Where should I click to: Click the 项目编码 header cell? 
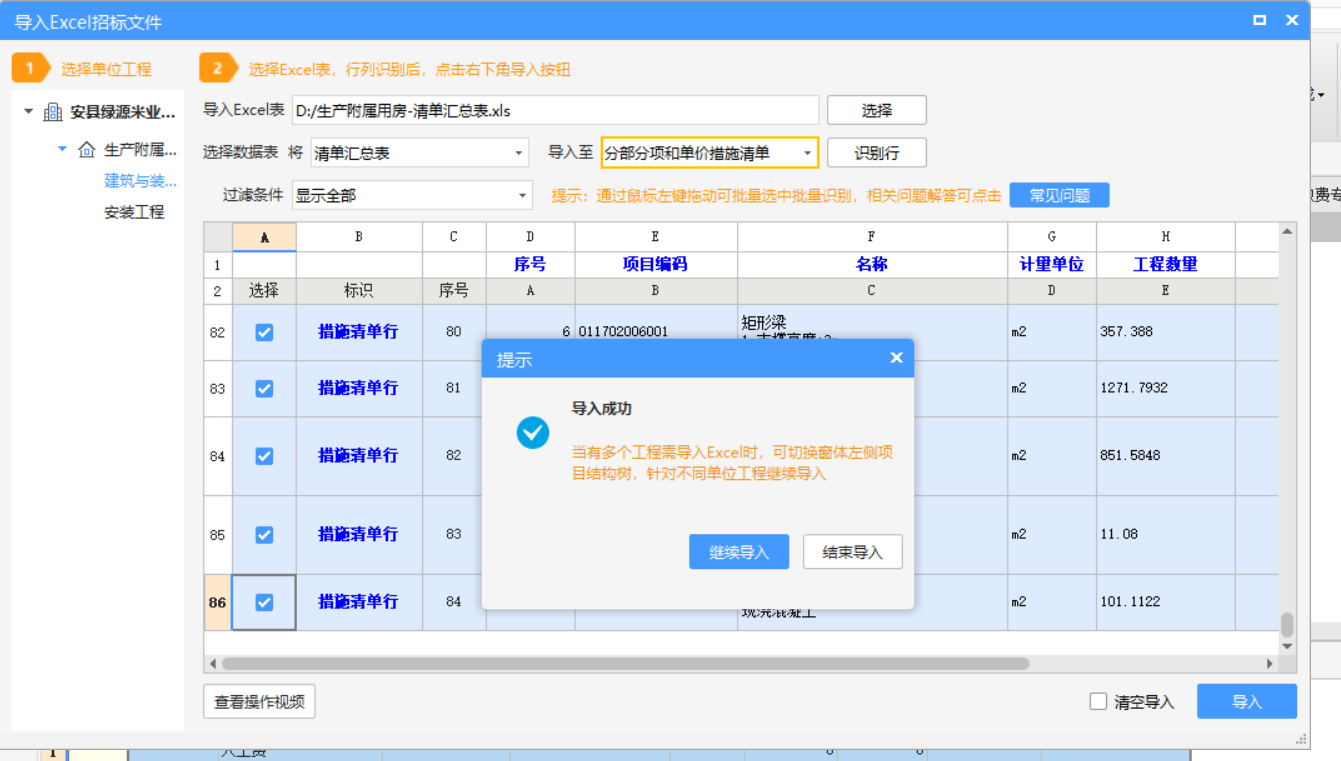coord(655,264)
